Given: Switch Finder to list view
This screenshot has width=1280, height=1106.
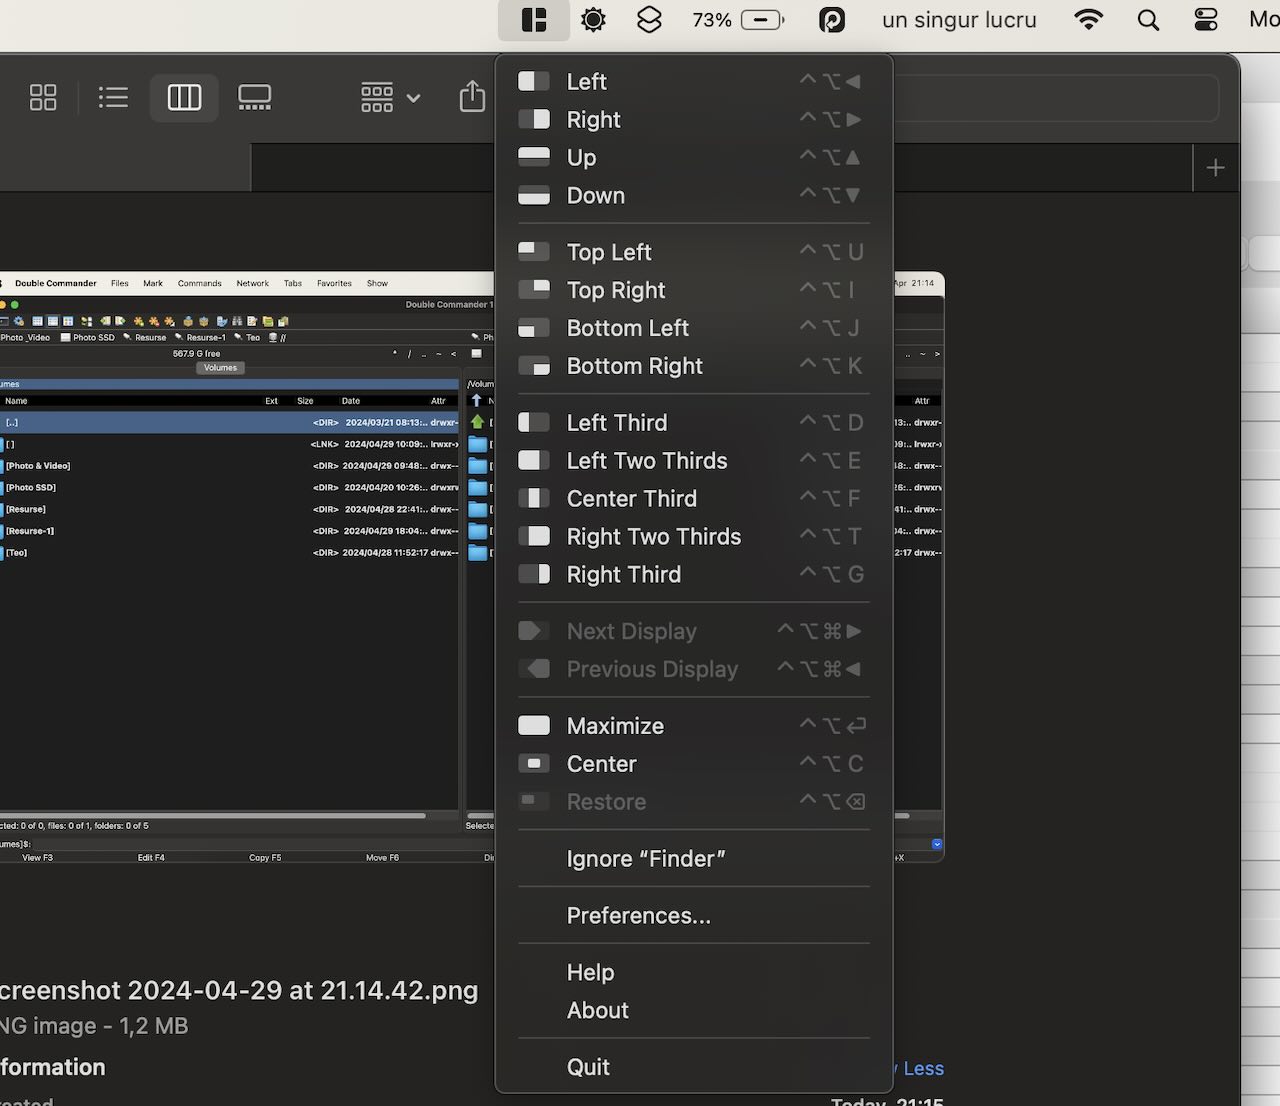Looking at the screenshot, I should point(113,97).
